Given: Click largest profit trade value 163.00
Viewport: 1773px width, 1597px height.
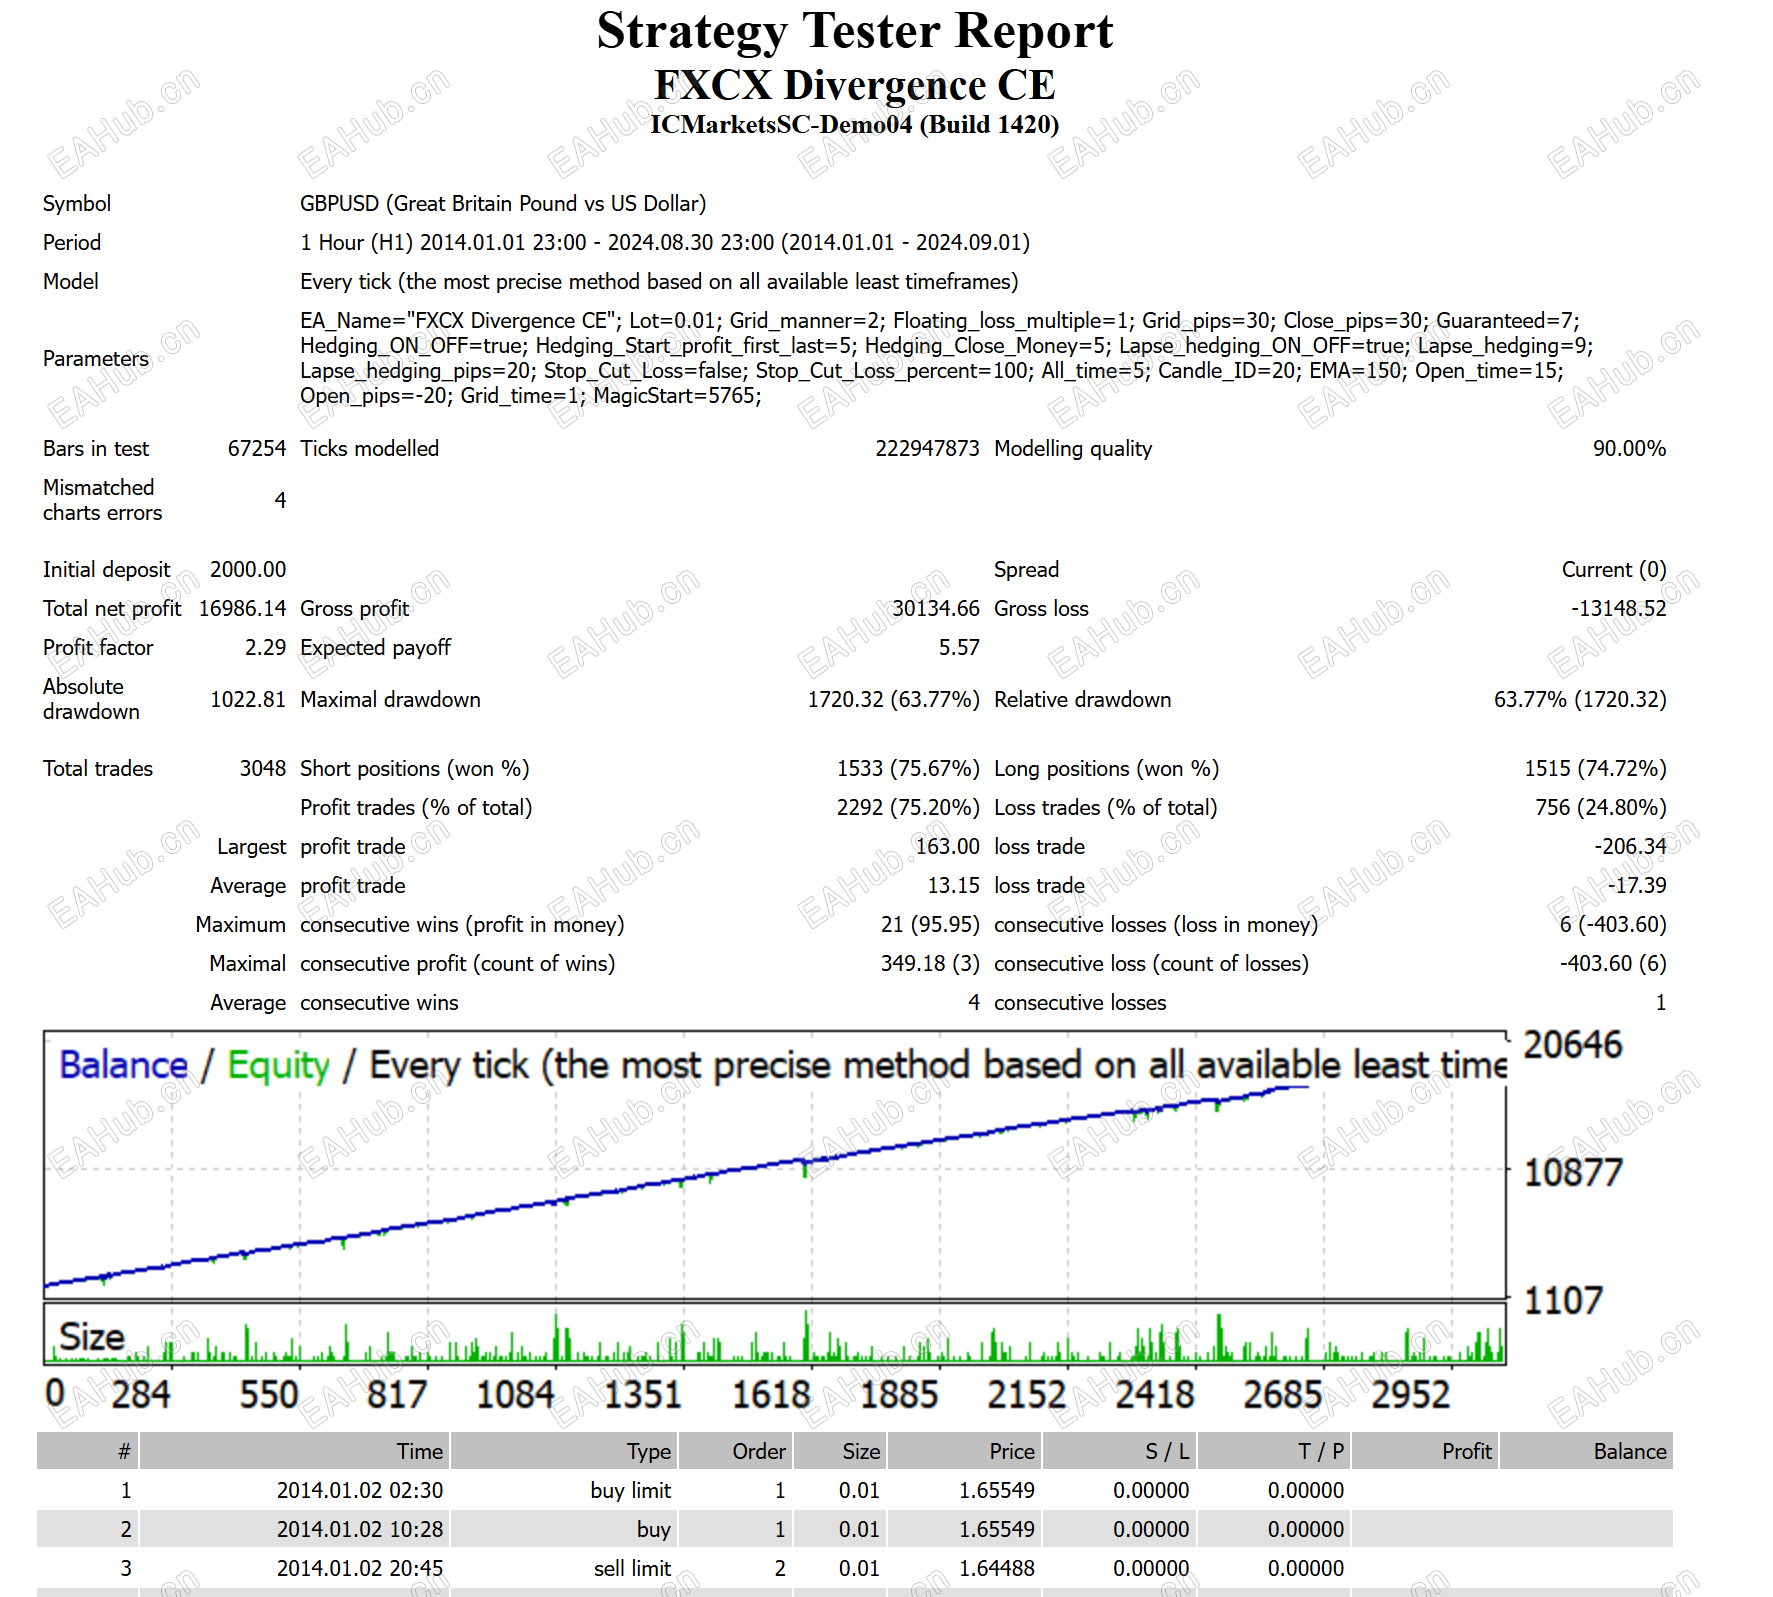Looking at the screenshot, I should click(x=948, y=847).
